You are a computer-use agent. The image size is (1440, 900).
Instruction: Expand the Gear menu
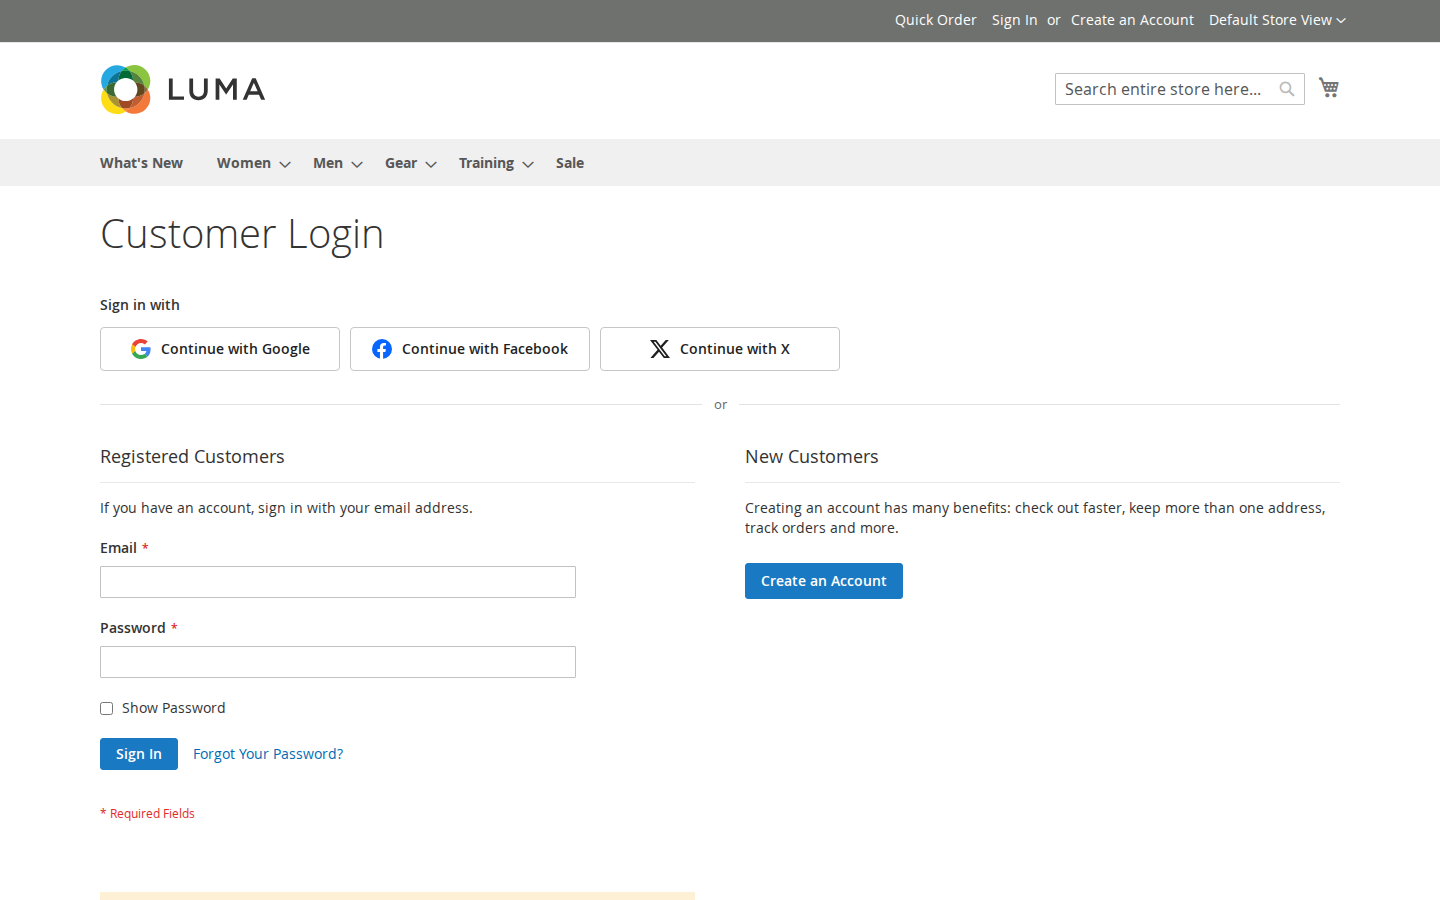tap(410, 163)
